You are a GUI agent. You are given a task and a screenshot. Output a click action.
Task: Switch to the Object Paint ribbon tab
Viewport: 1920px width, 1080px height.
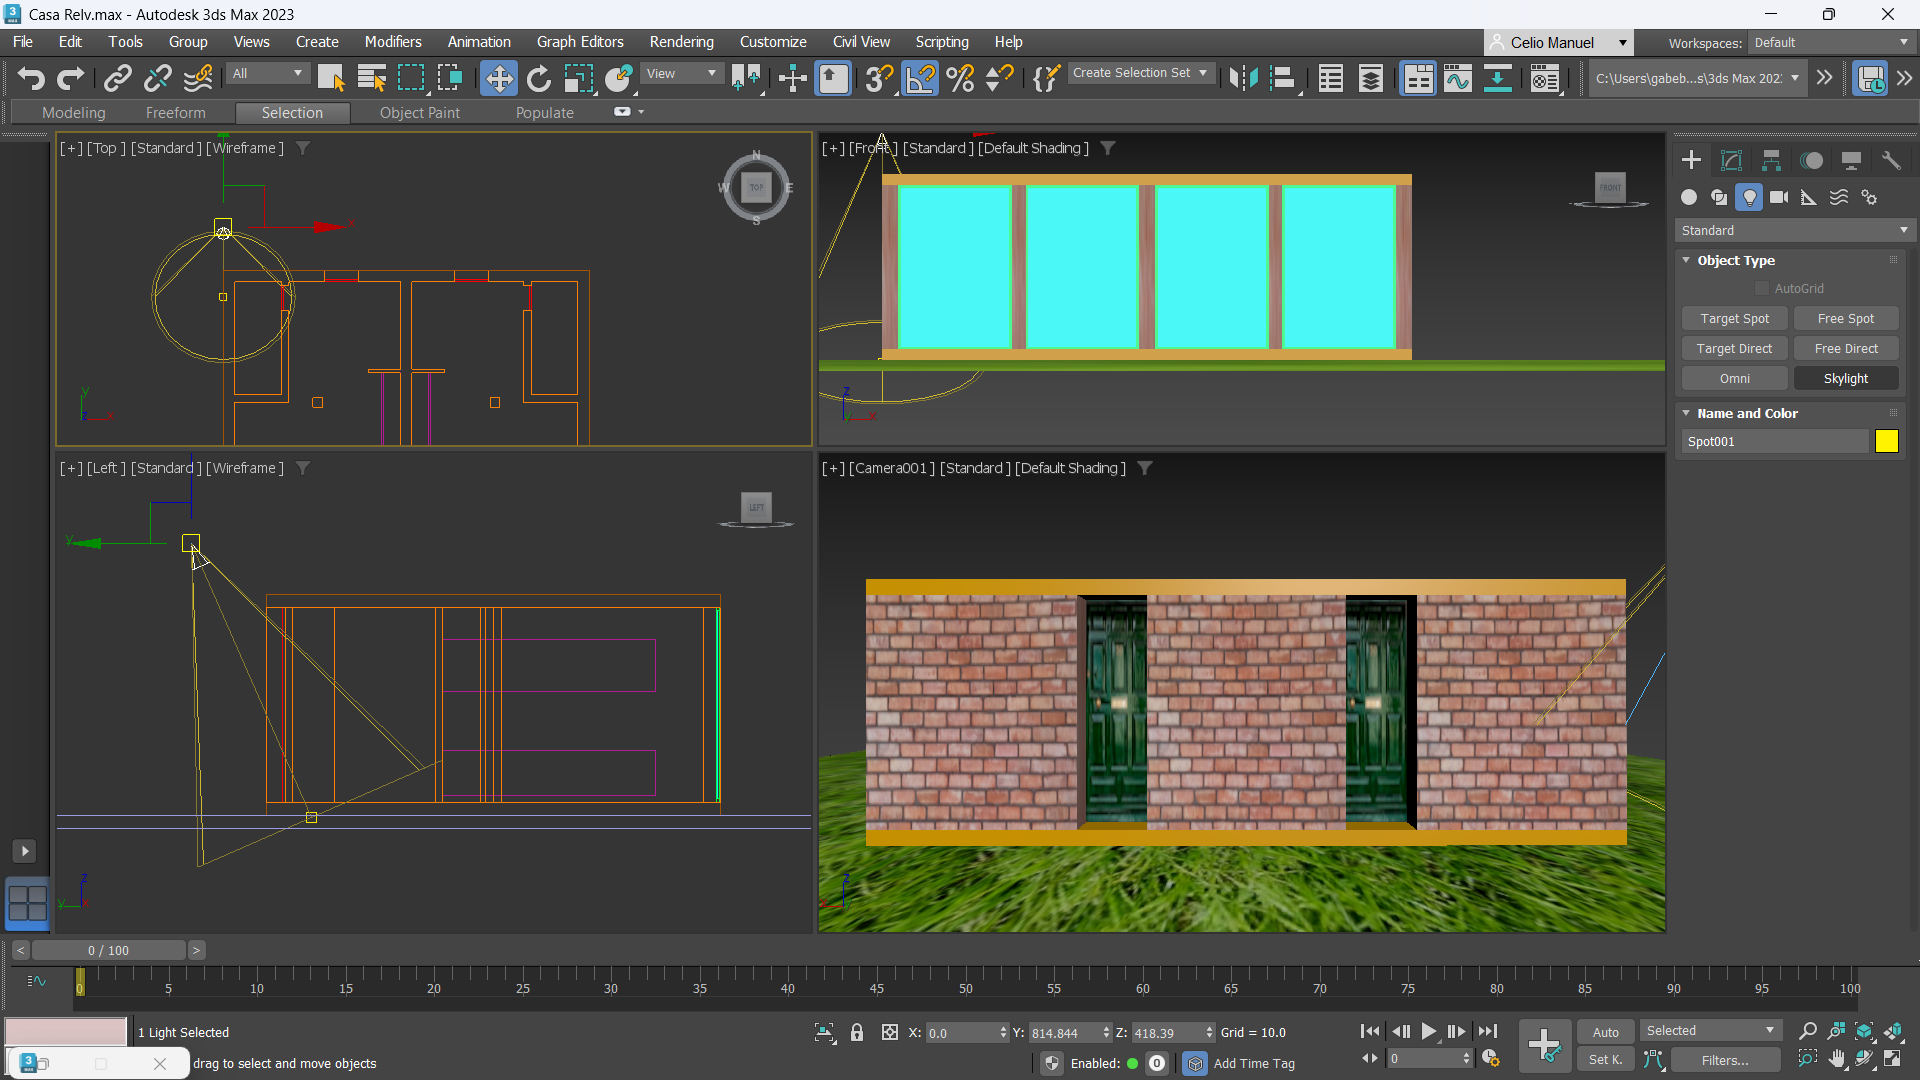[x=419, y=113]
